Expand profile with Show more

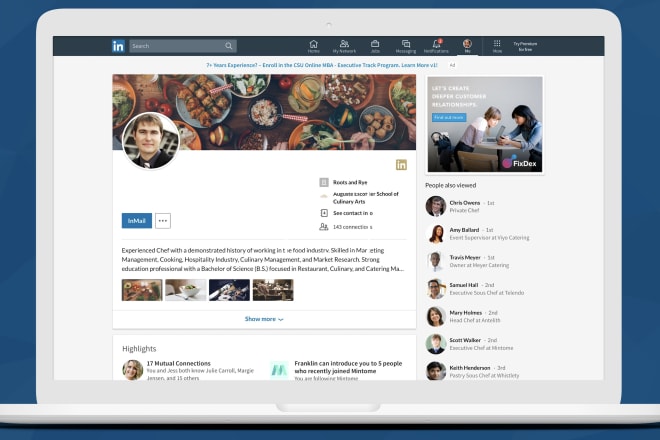click(264, 319)
